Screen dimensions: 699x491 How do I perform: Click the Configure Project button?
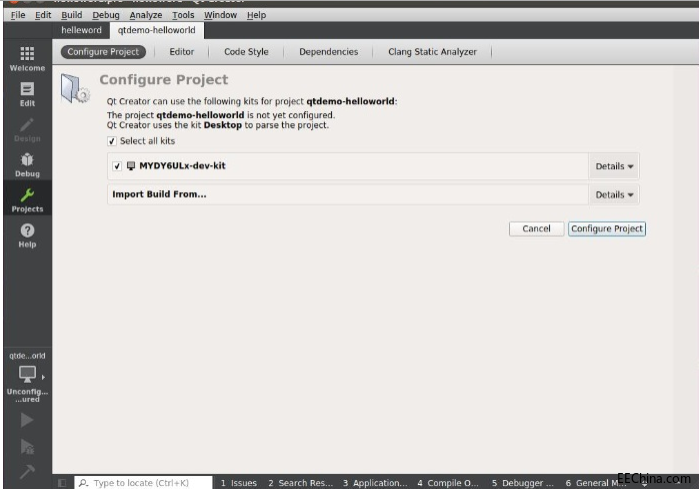(x=607, y=229)
